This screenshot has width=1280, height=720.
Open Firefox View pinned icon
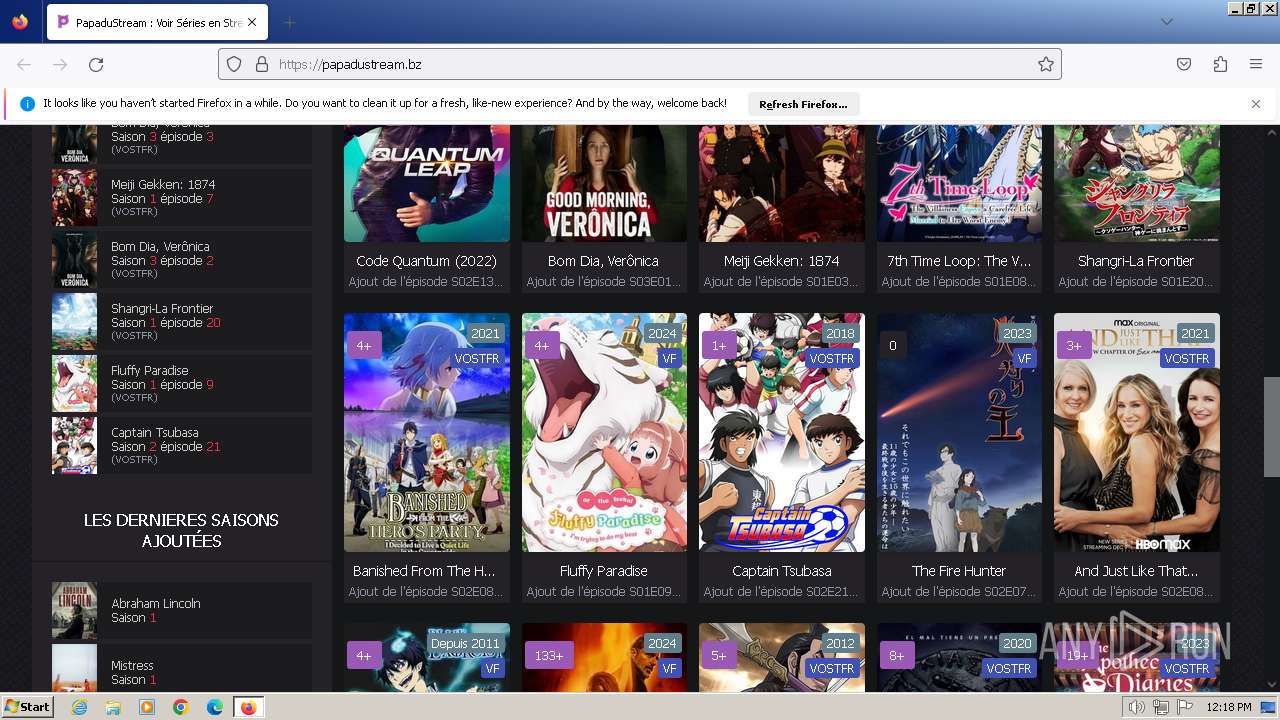(20, 22)
